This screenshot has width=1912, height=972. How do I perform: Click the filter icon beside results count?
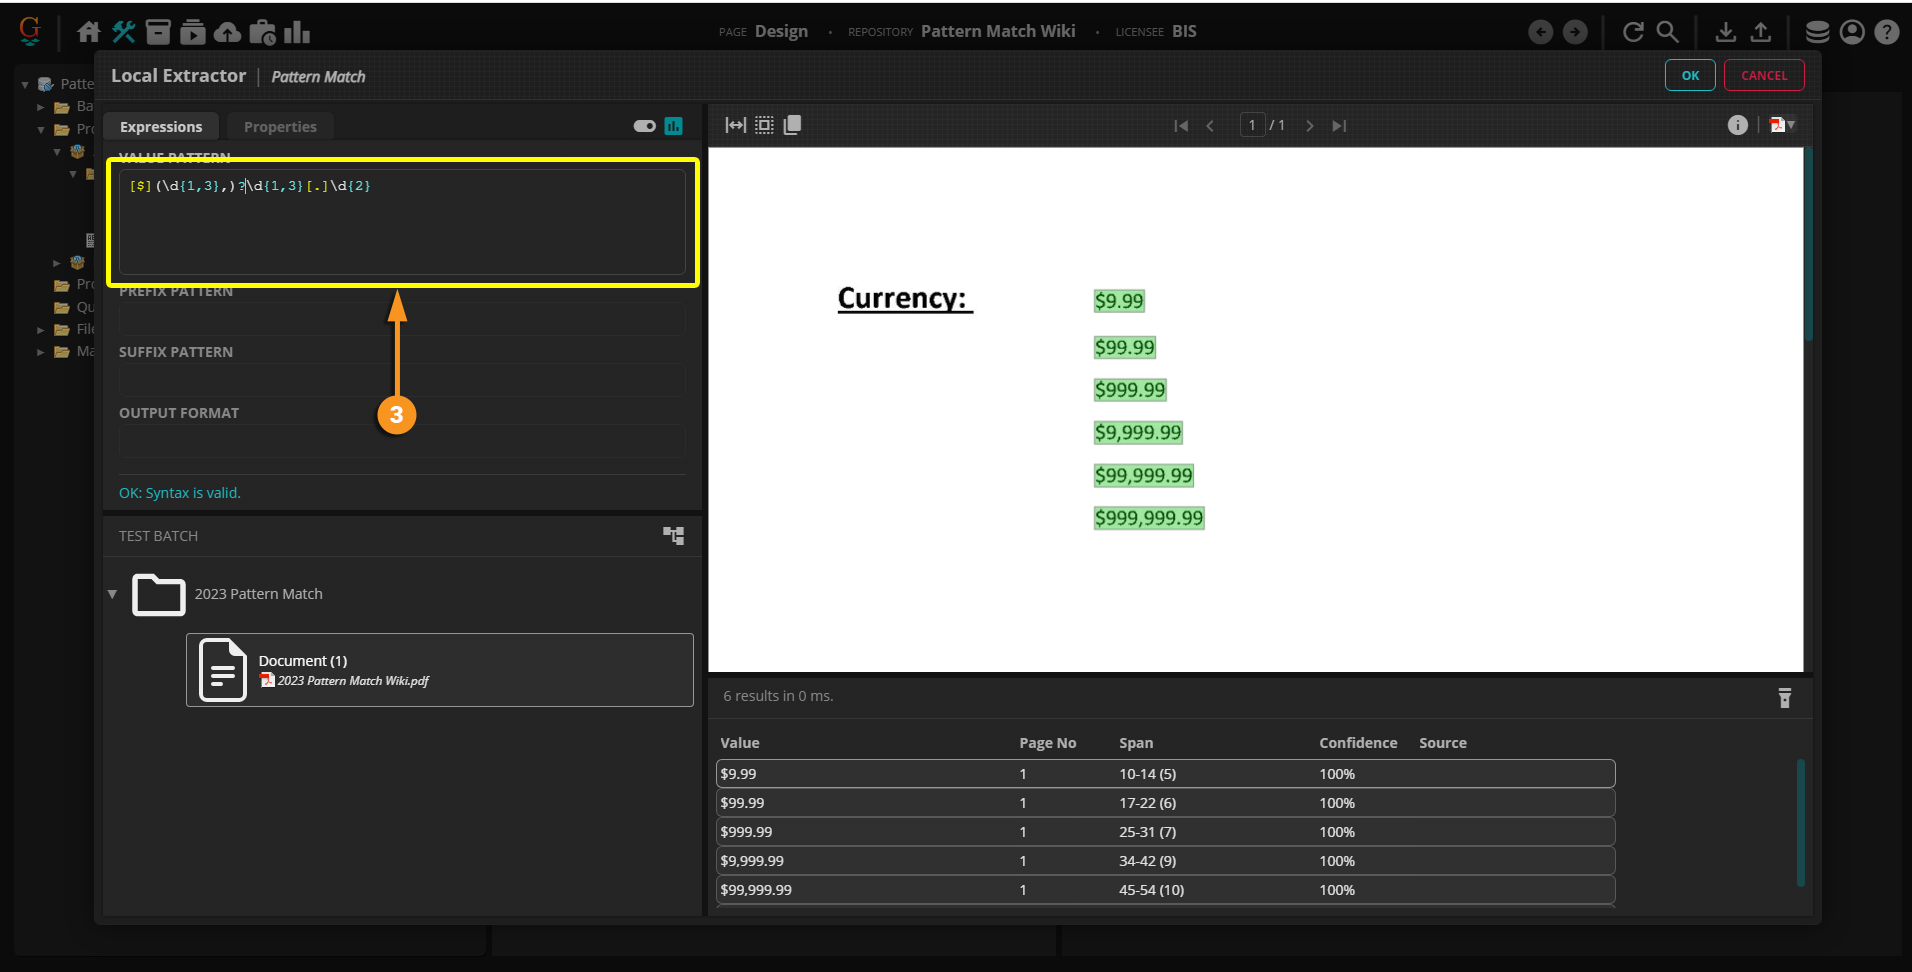1785,698
